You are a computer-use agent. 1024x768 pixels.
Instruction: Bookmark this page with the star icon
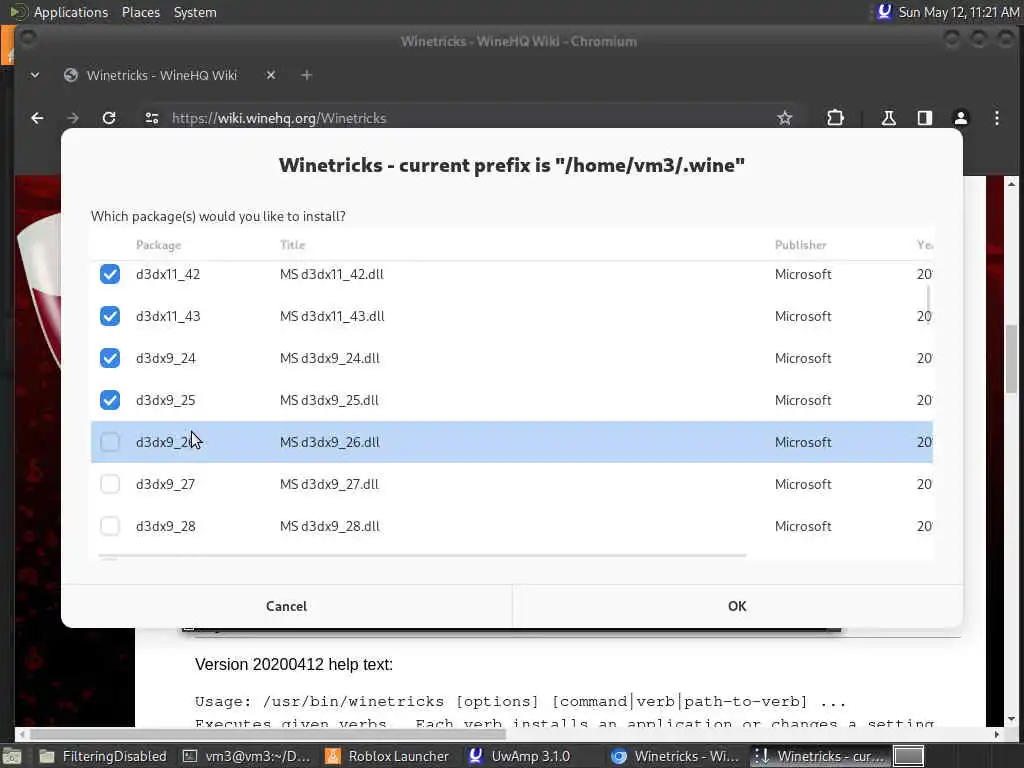[x=784, y=118]
